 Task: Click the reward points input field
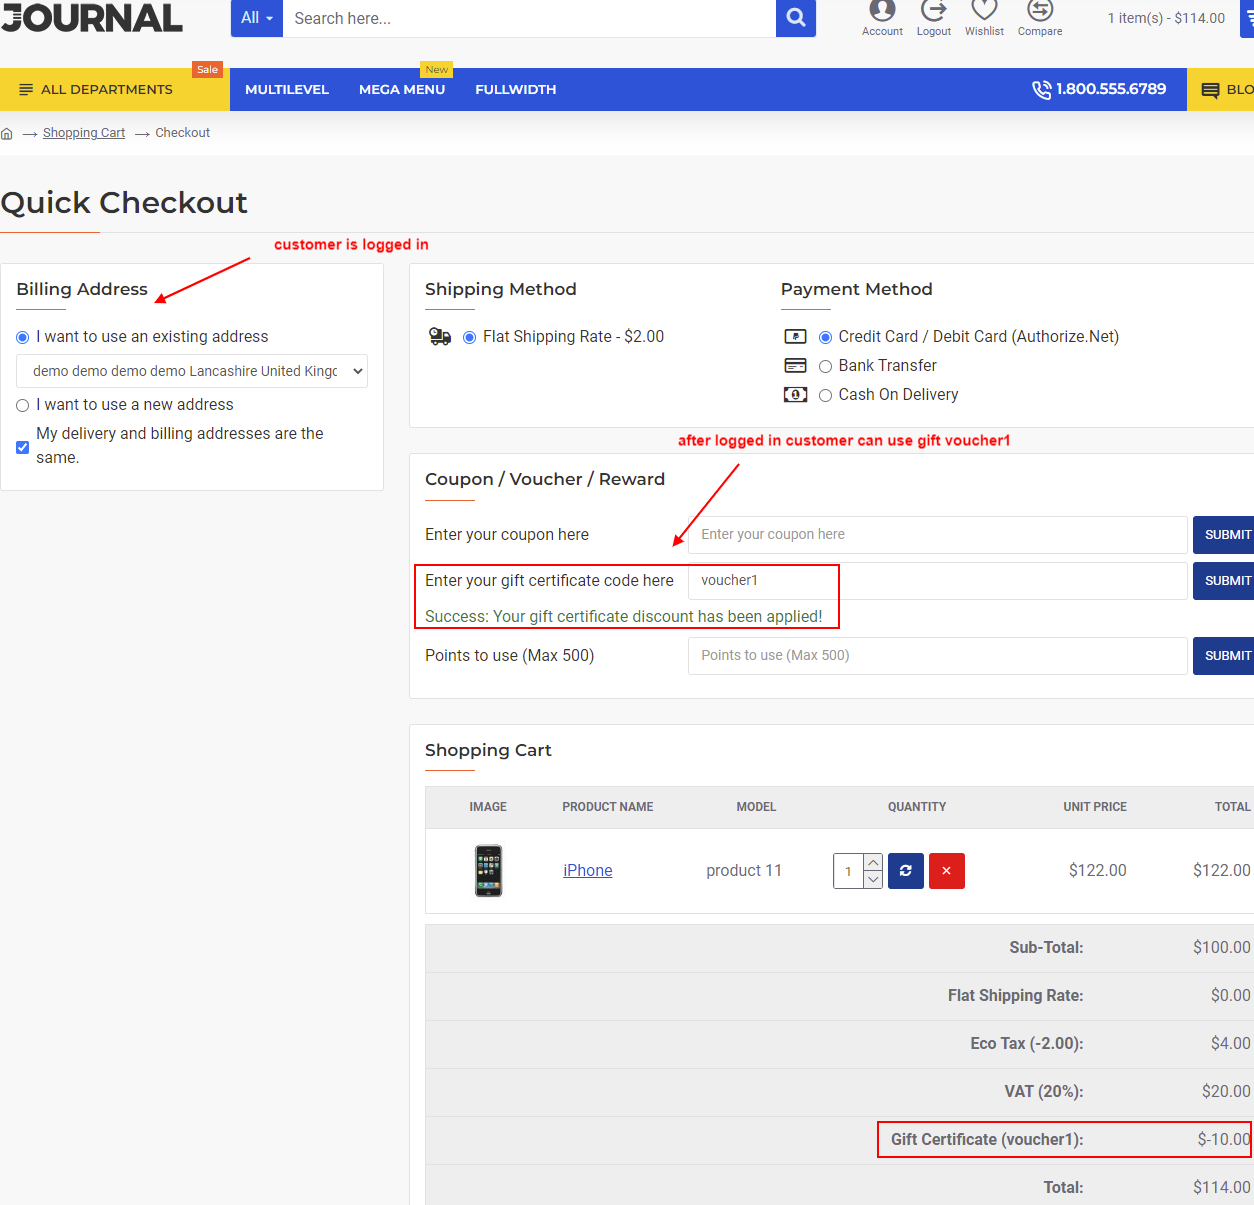[x=937, y=656]
